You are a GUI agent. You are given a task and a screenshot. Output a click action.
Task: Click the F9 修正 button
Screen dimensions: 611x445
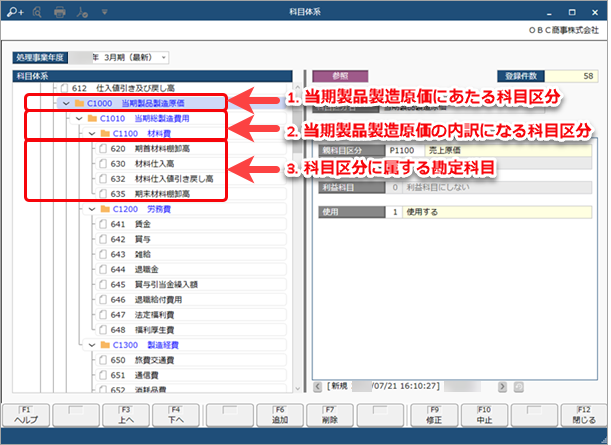[x=434, y=415]
